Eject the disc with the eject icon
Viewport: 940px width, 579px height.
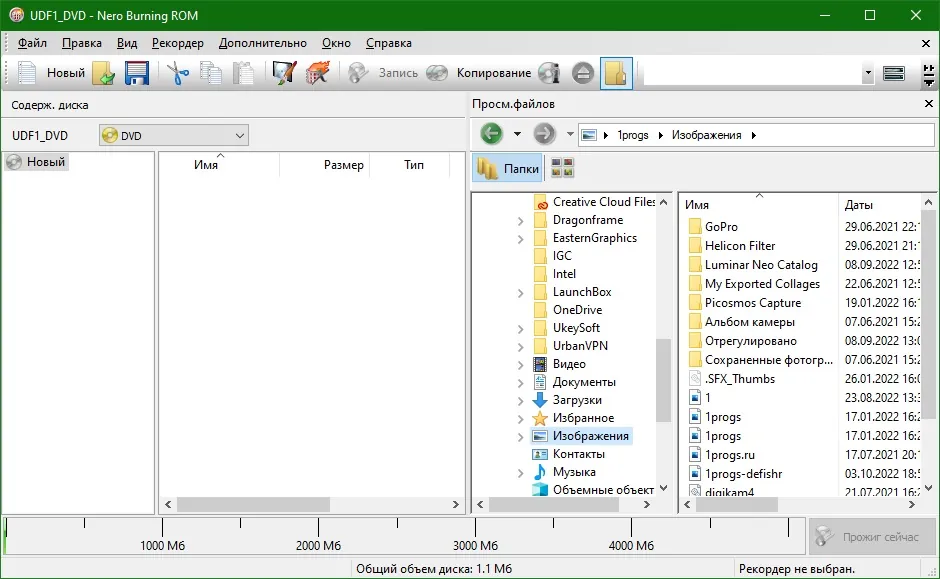tap(583, 73)
